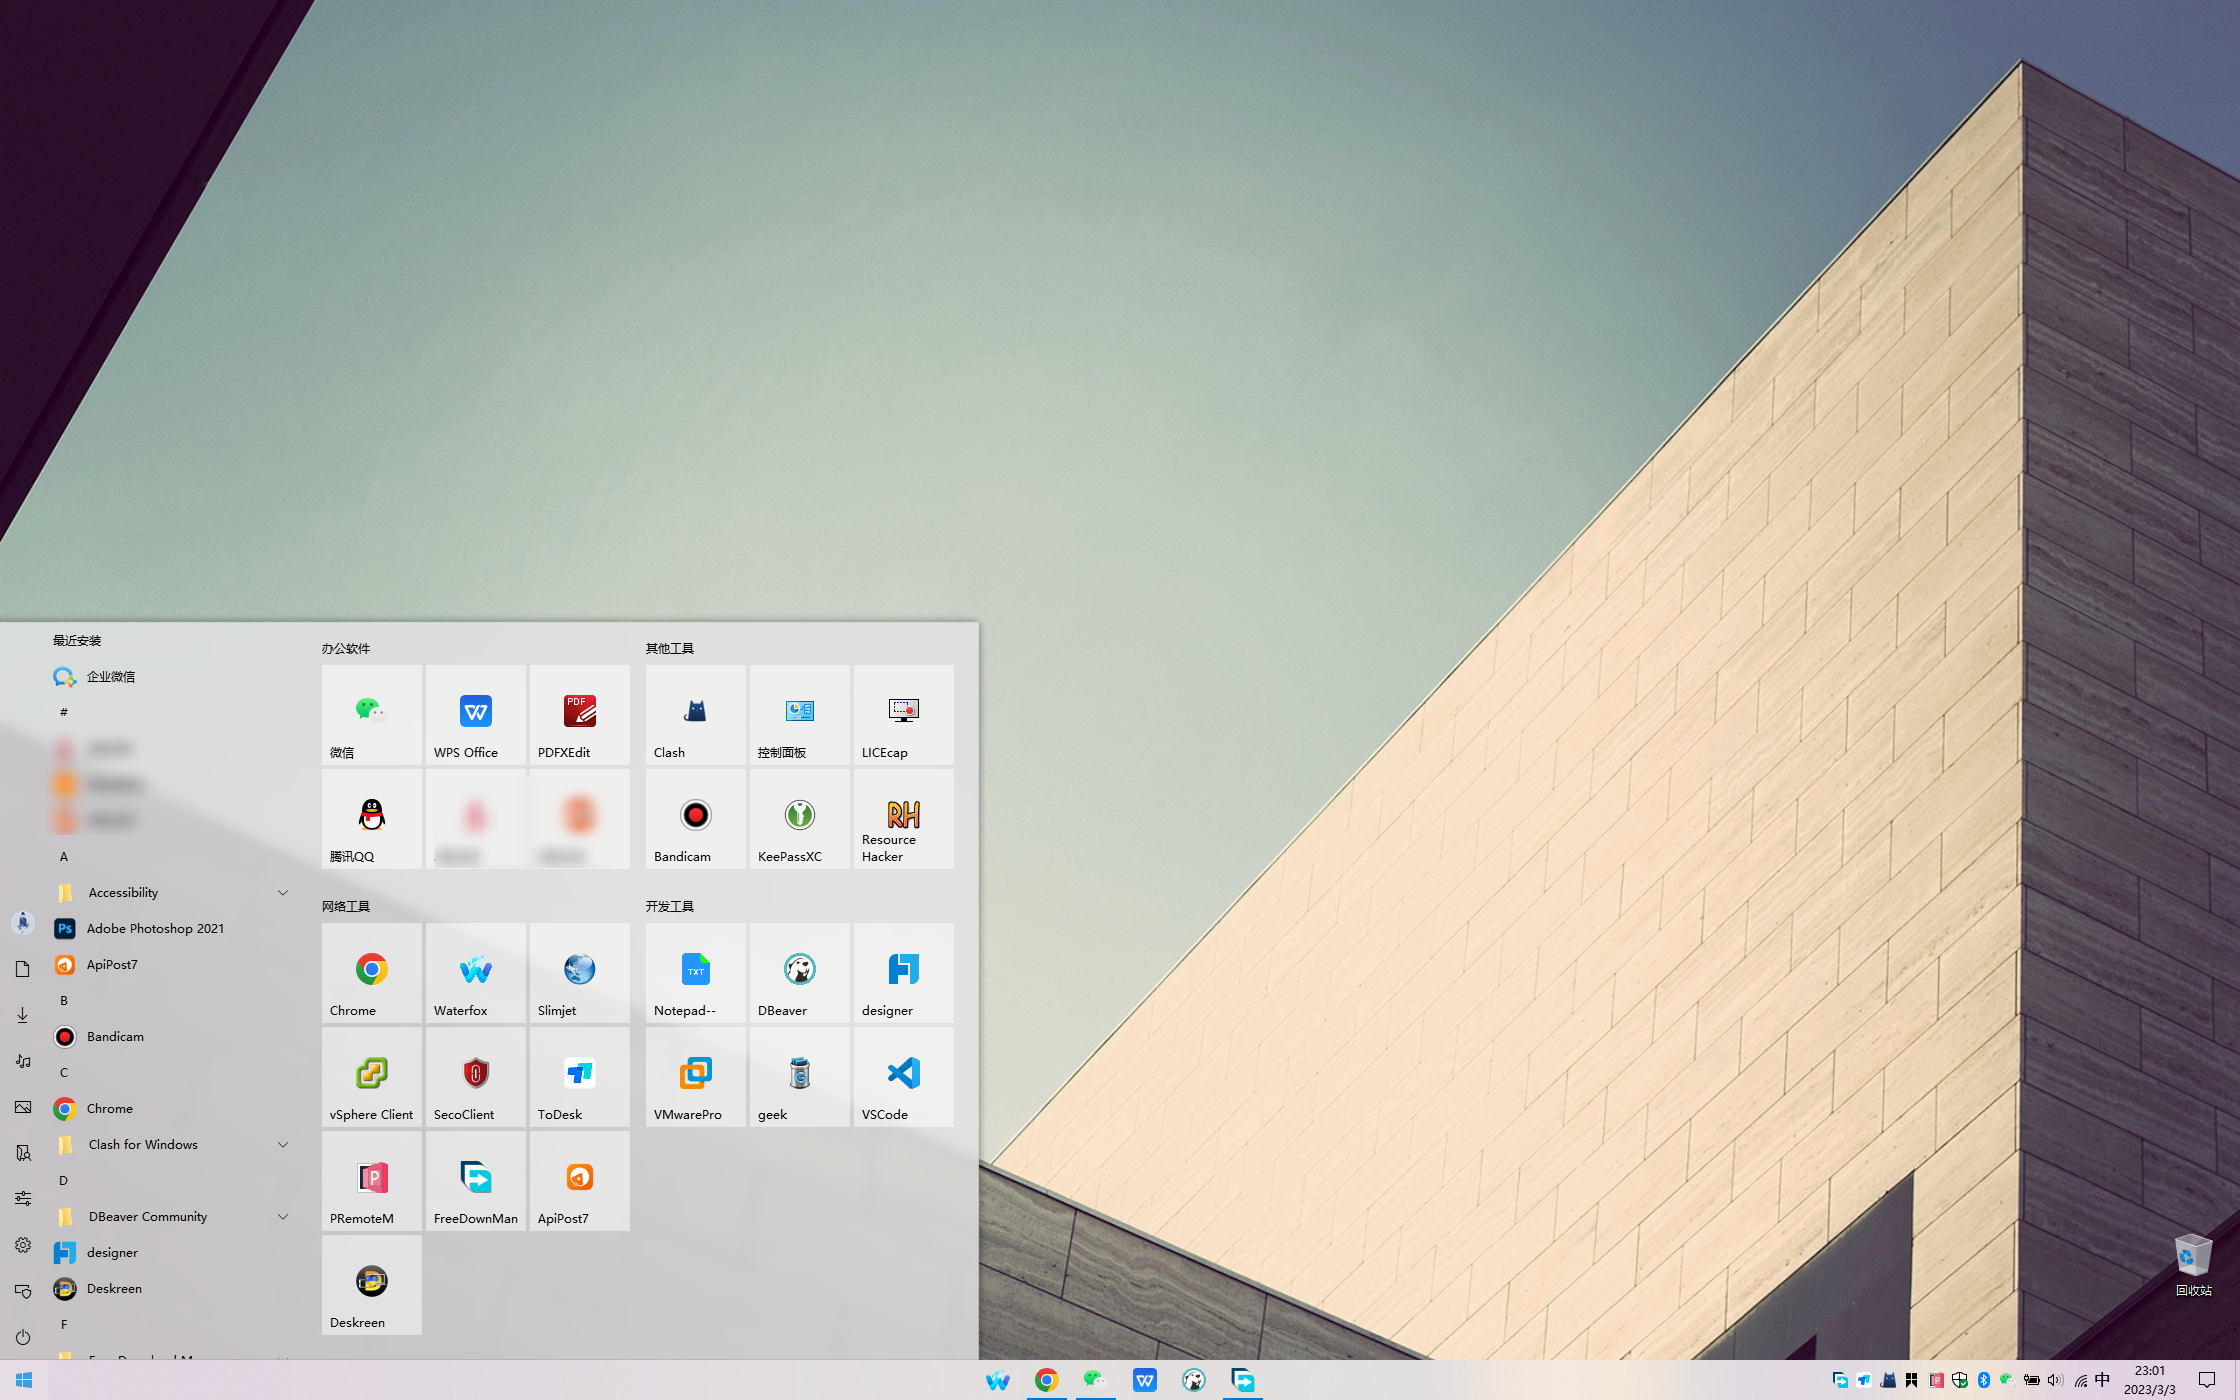
Task: Open Chrome in the app list
Action: 172,1109
